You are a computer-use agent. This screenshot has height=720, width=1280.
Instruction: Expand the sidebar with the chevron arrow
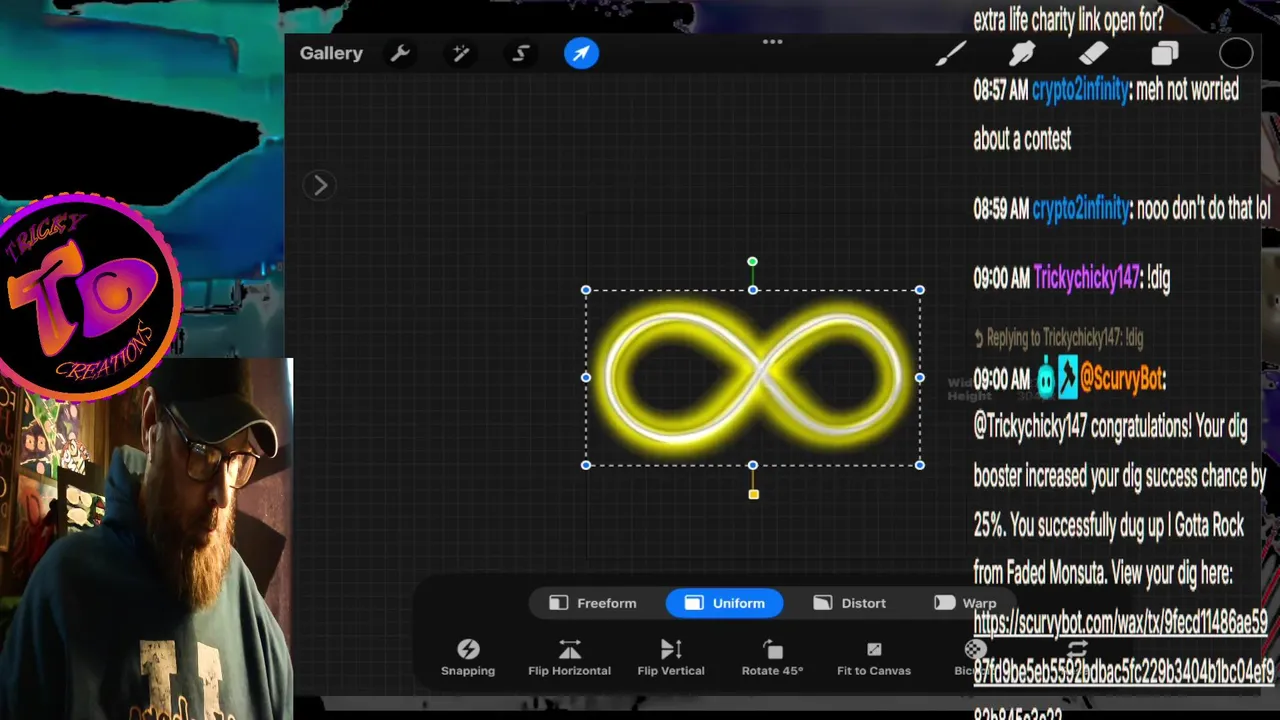pos(320,185)
